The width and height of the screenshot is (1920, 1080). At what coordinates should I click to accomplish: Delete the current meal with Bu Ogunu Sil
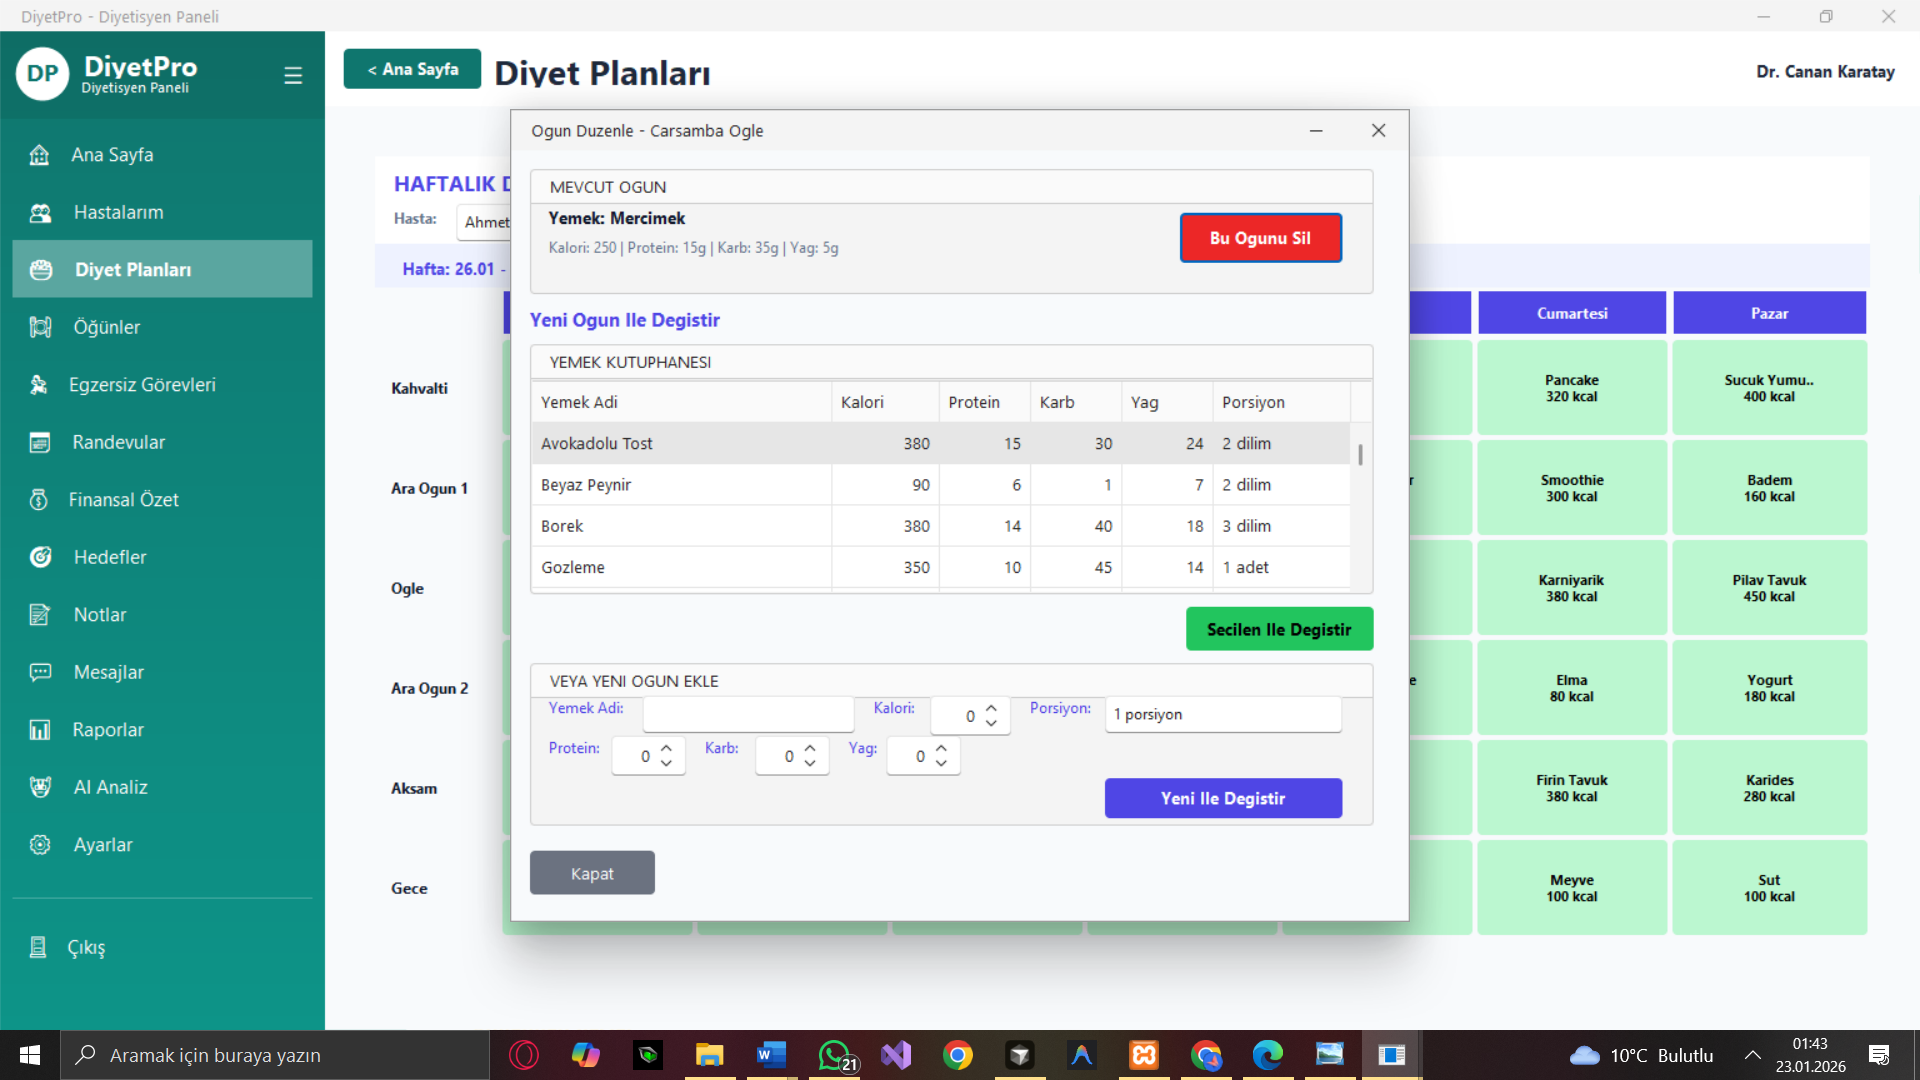[x=1260, y=238]
